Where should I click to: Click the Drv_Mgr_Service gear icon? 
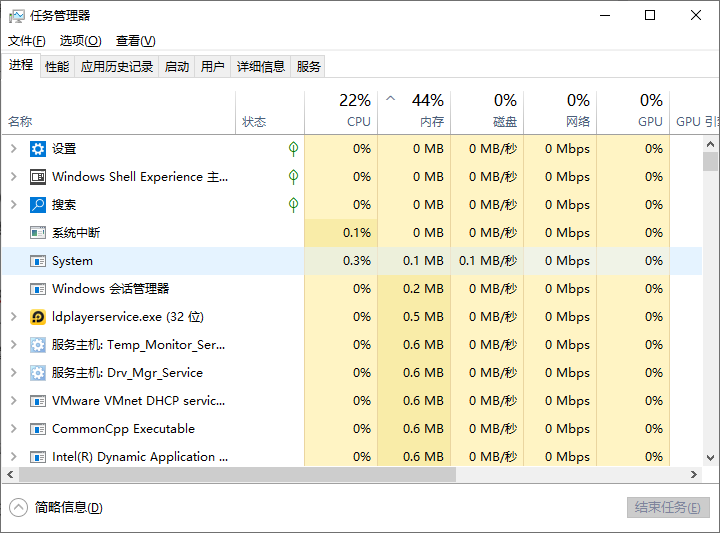pyautogui.click(x=38, y=373)
